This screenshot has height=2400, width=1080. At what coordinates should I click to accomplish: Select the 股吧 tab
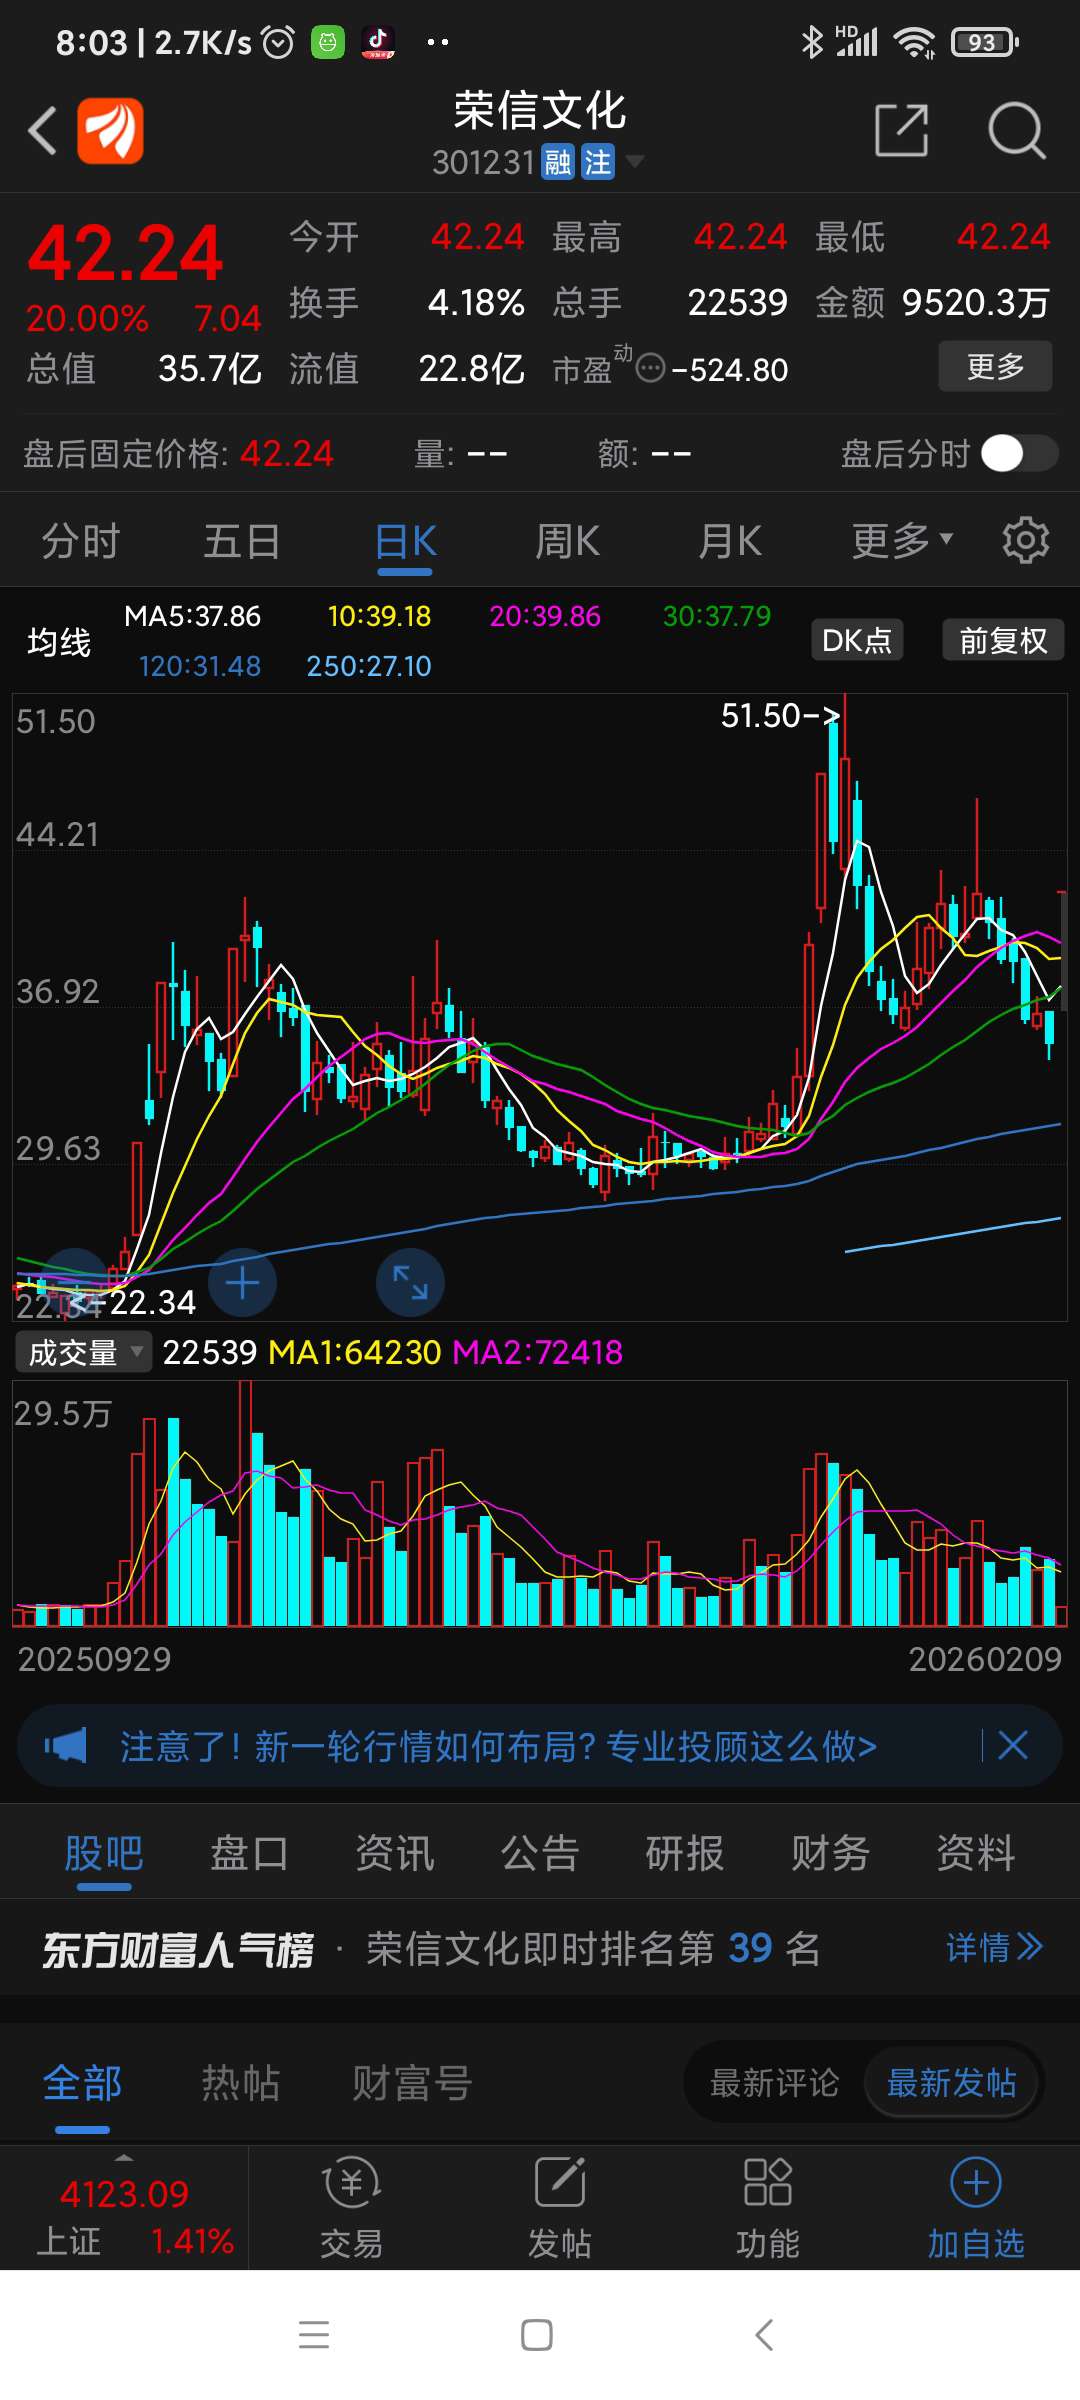pyautogui.click(x=104, y=1854)
